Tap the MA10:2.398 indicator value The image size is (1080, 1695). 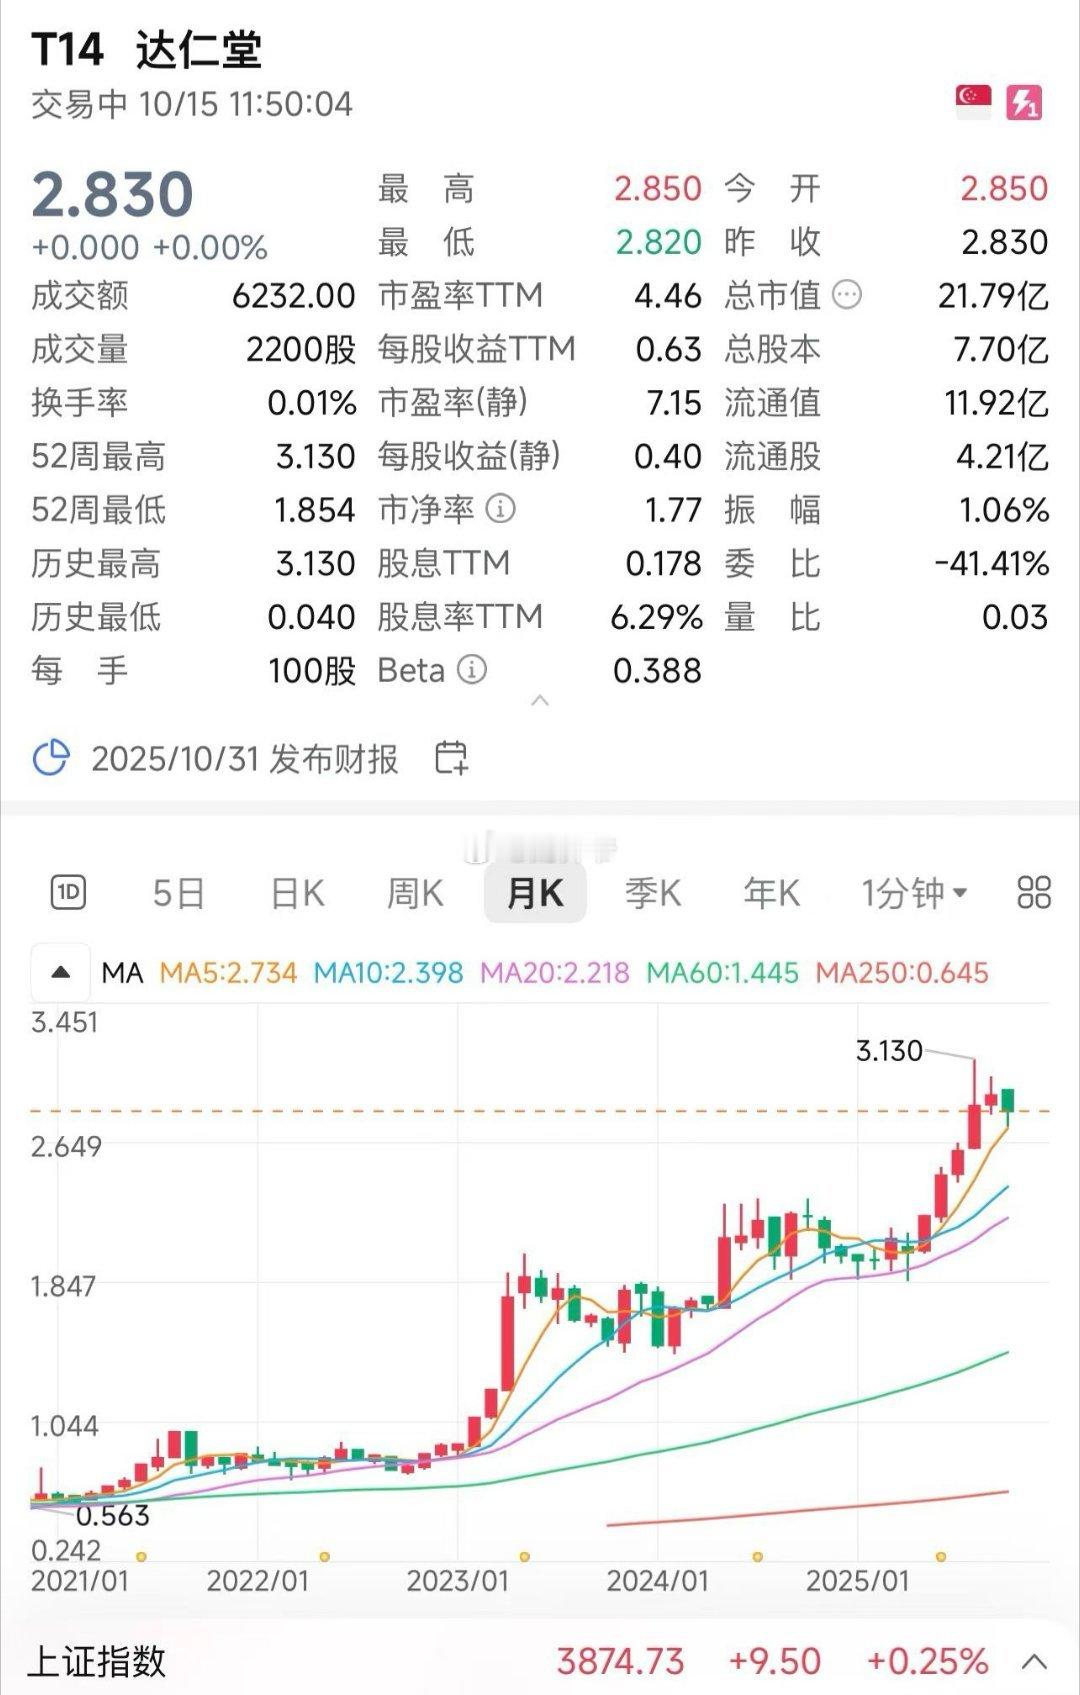[x=388, y=972]
